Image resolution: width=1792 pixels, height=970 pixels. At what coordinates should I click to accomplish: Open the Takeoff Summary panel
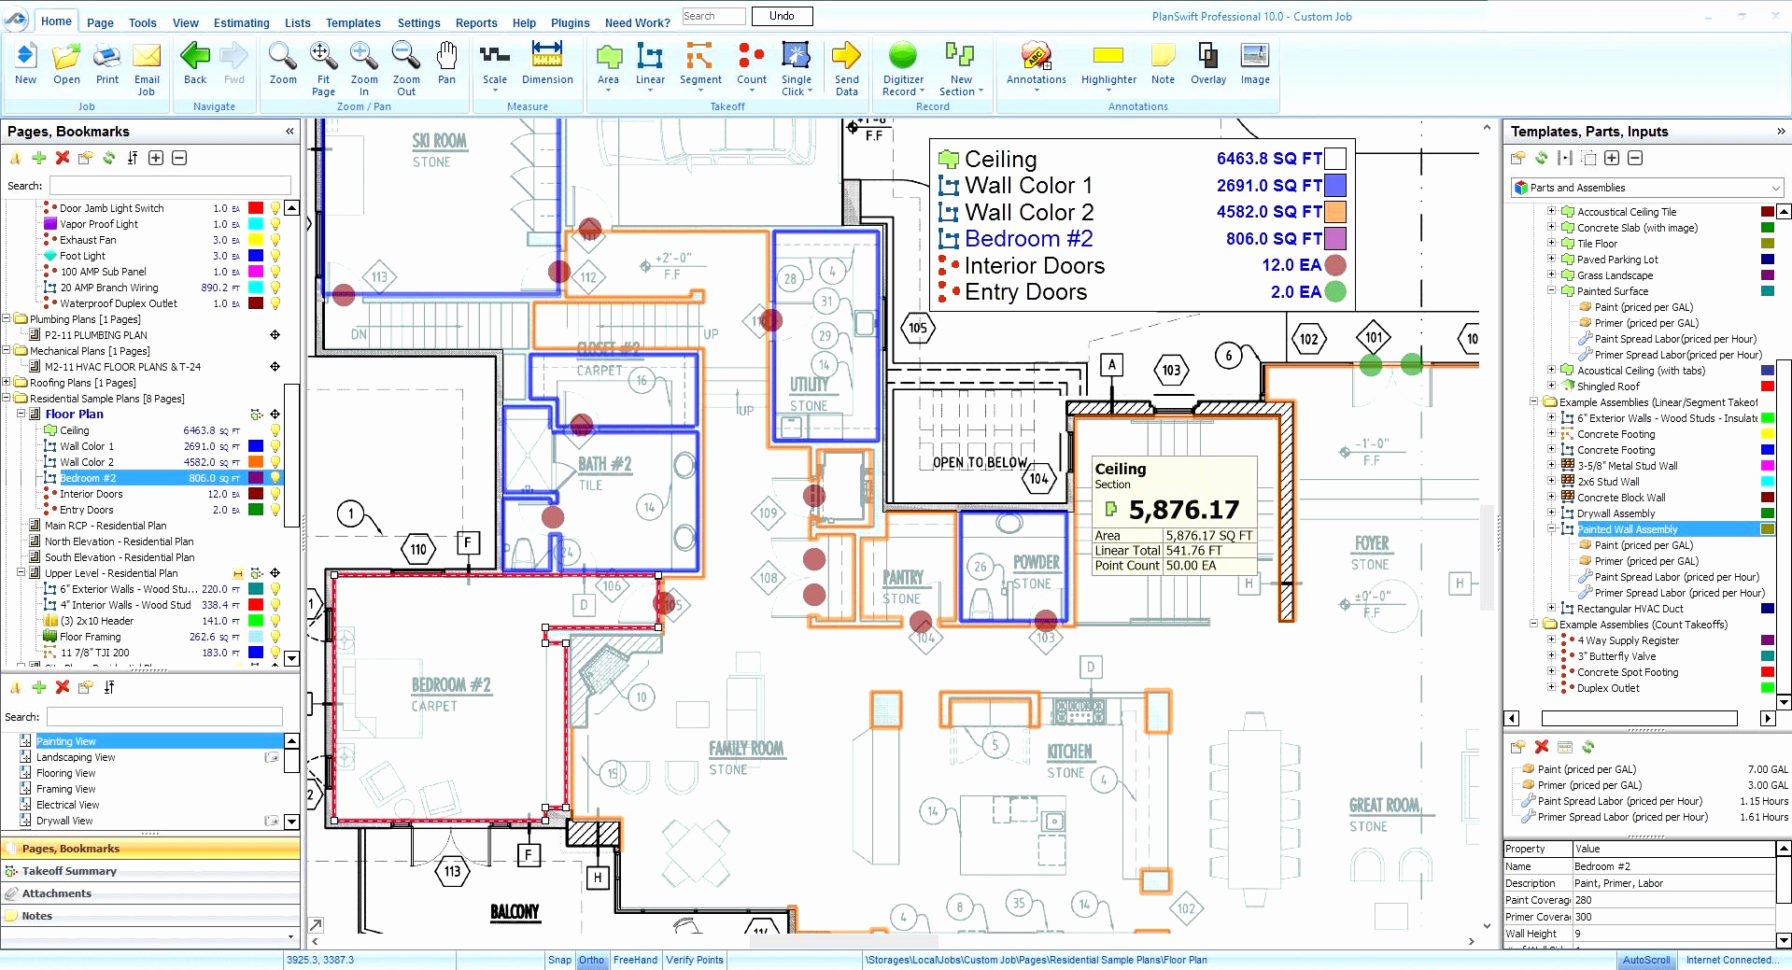[x=150, y=871]
